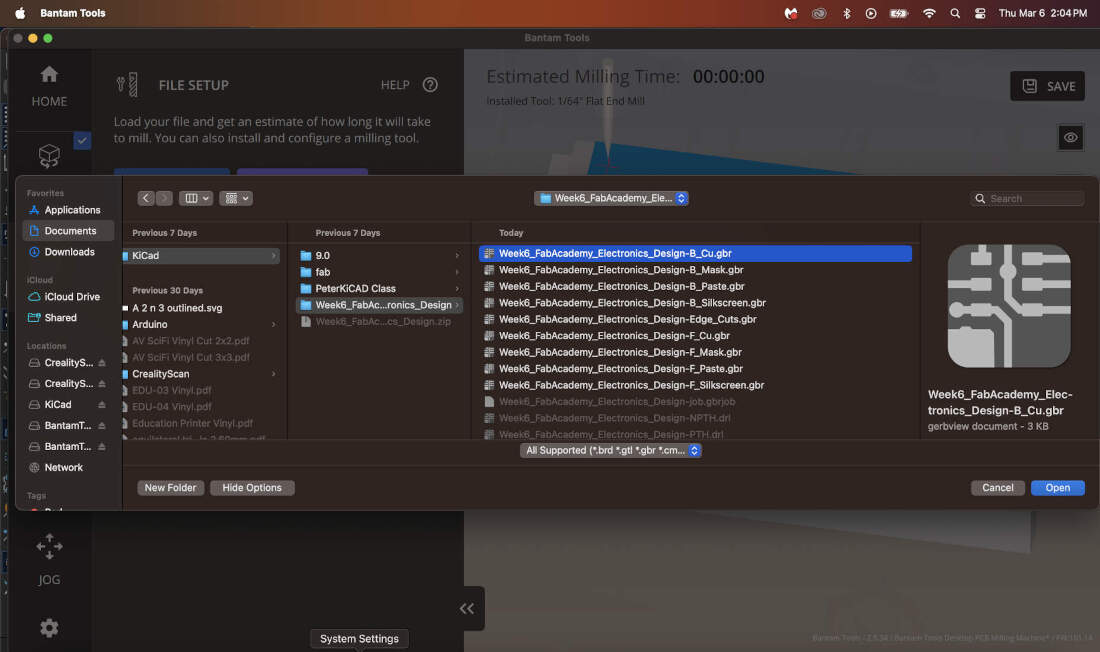The width and height of the screenshot is (1100, 652).
Task: Open the fab folder
Action: 379,272
